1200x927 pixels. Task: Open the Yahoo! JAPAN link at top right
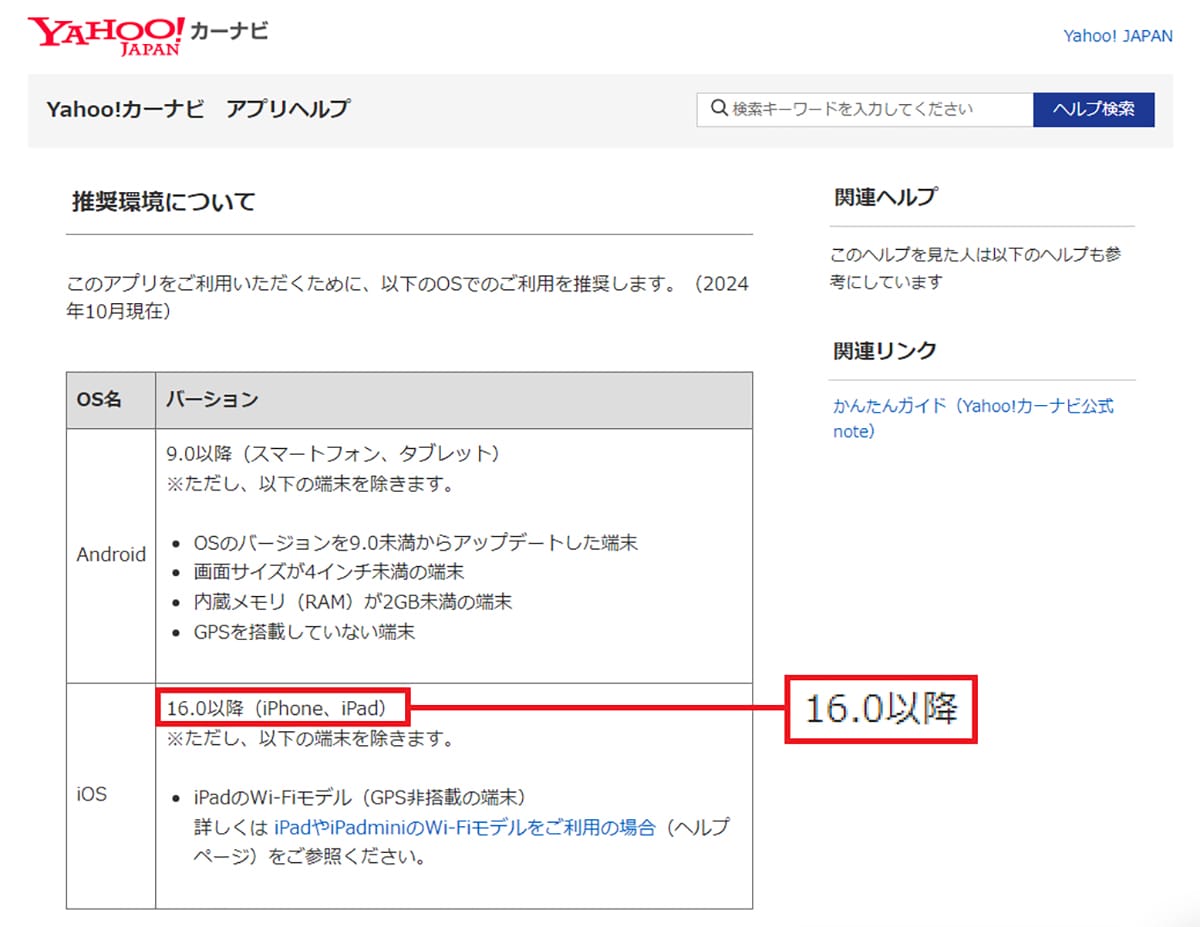pos(1117,36)
